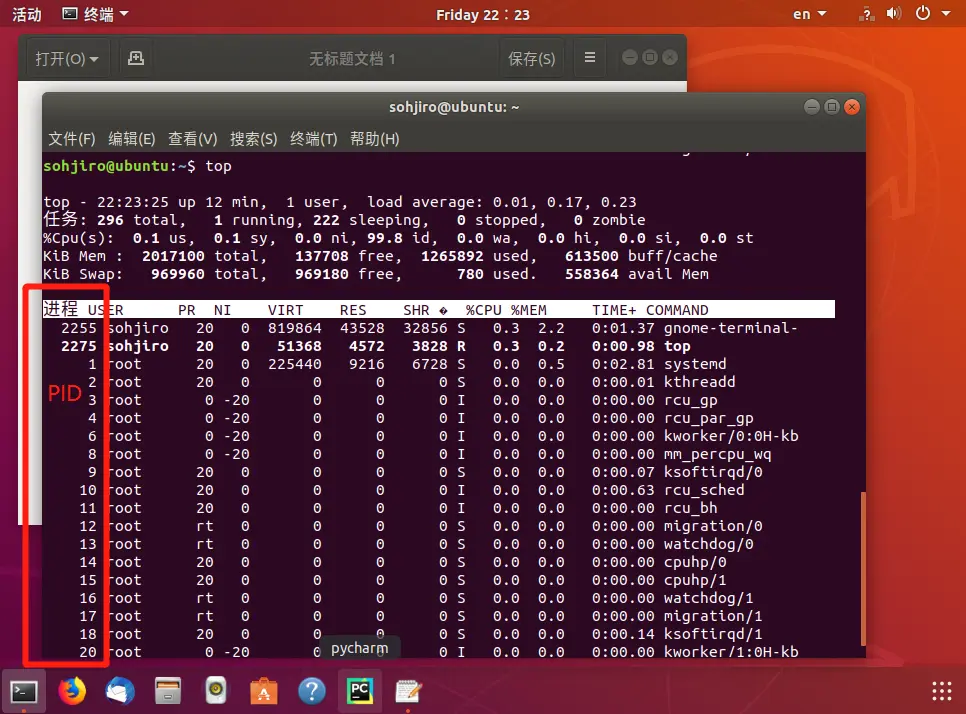
Task: Open Thunderbird mail from the dock
Action: [x=120, y=691]
